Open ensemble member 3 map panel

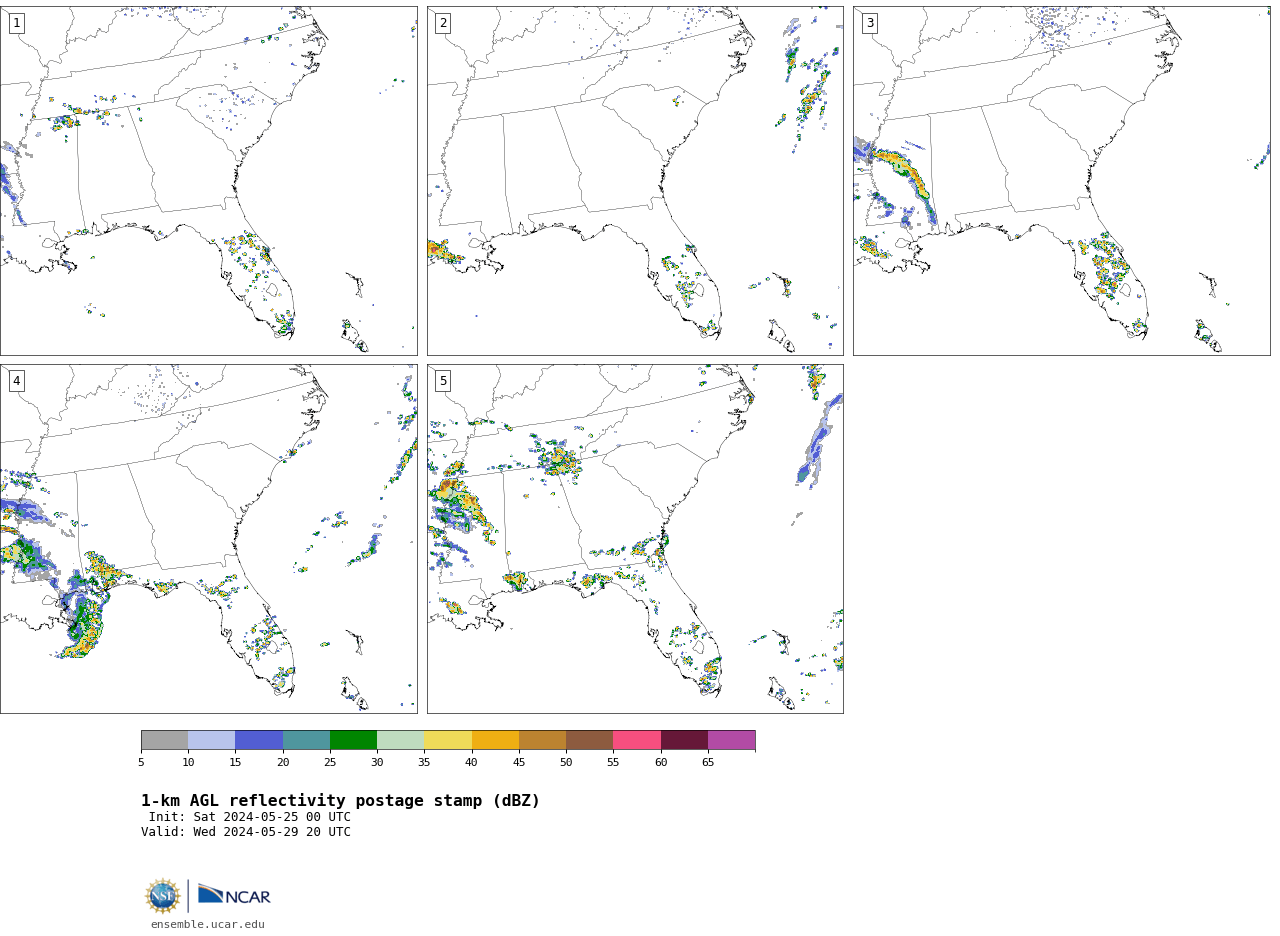1061,181
